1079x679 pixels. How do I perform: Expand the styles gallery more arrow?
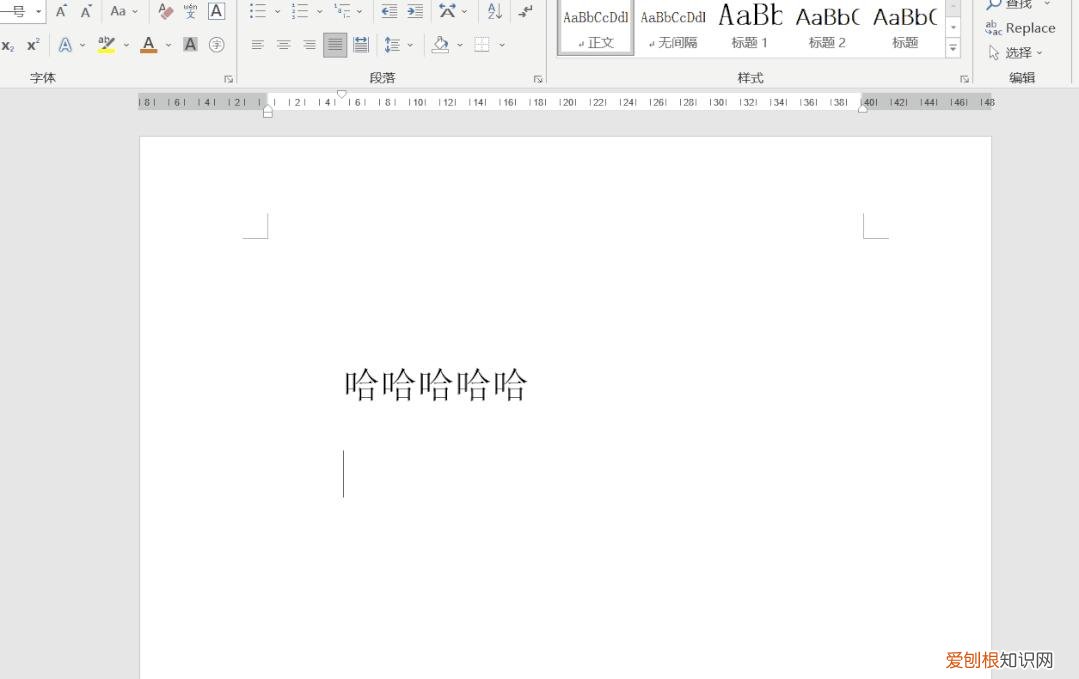[x=953, y=47]
